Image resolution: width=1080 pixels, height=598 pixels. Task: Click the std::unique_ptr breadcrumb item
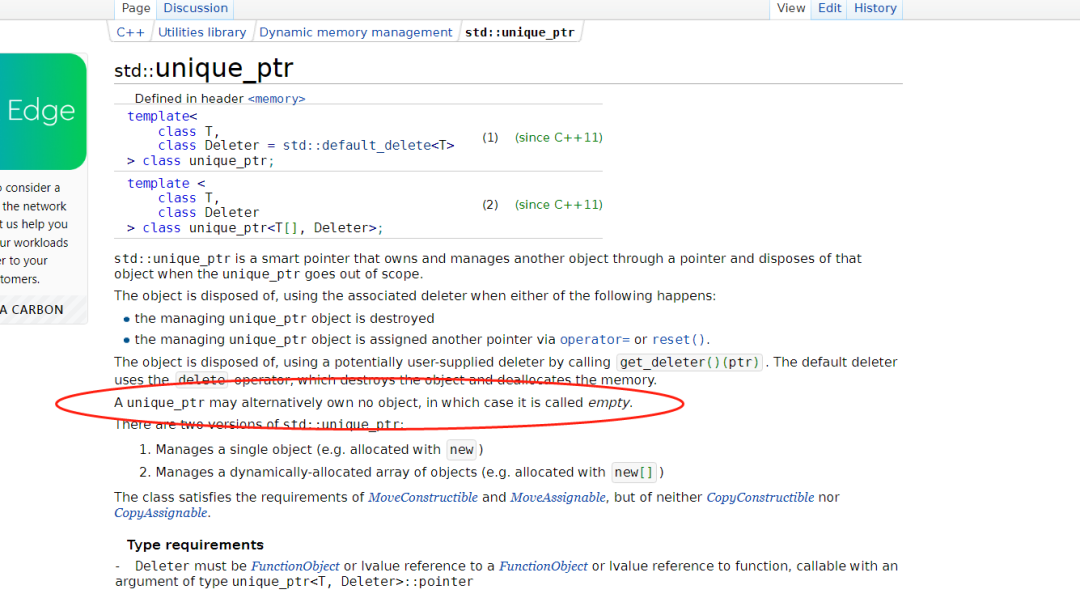519,32
